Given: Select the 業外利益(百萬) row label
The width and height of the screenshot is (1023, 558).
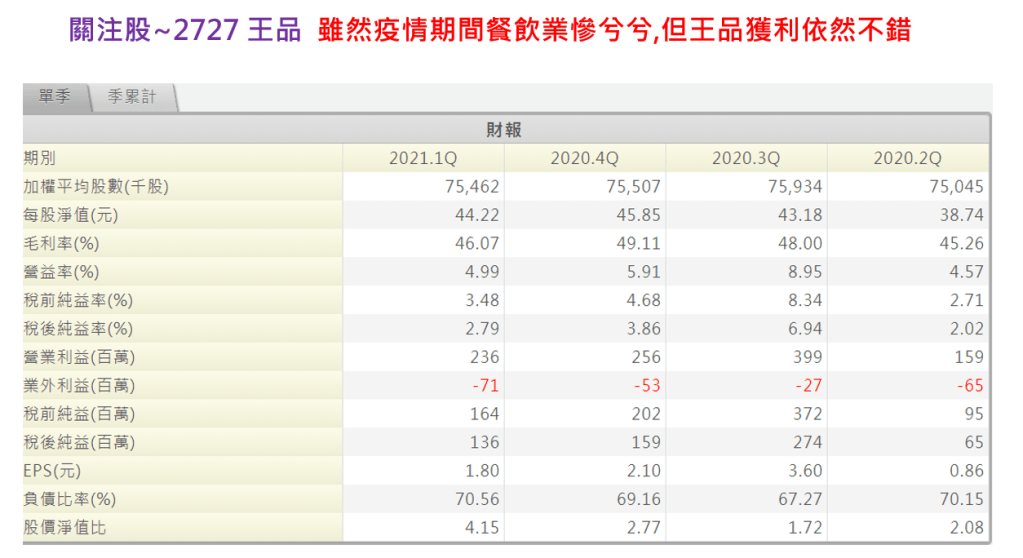Looking at the screenshot, I should (x=78, y=385).
